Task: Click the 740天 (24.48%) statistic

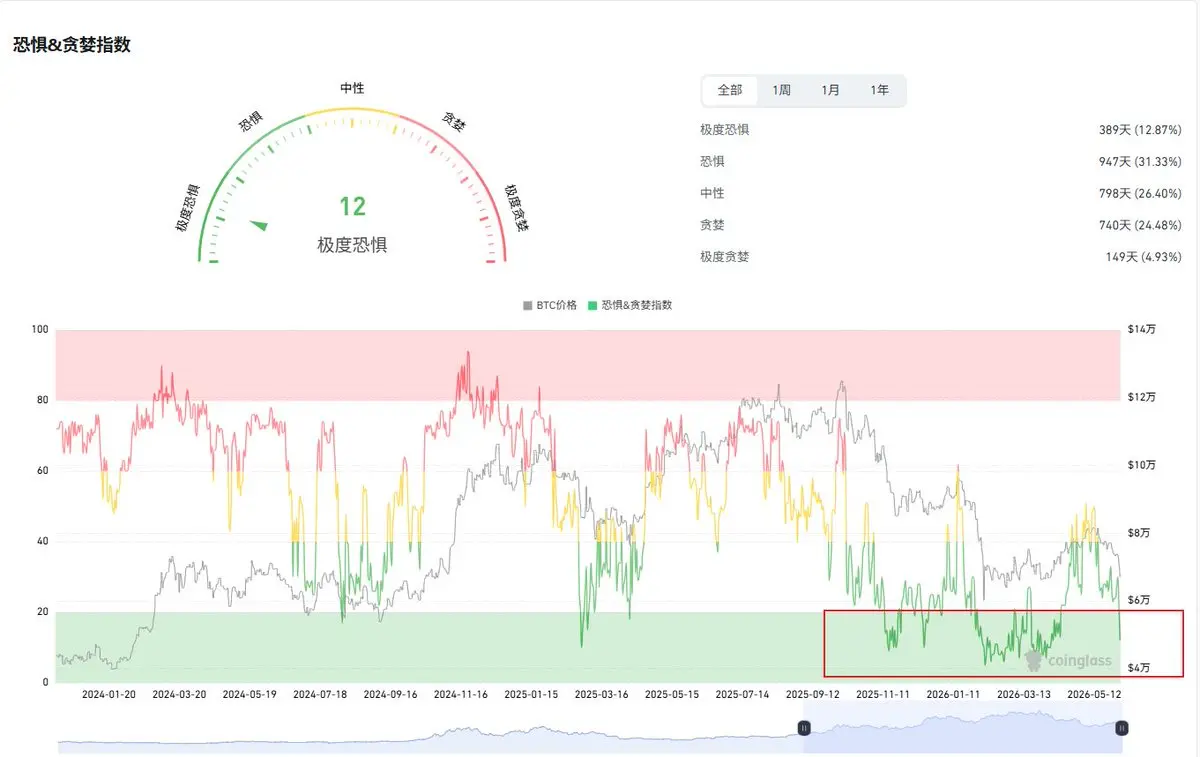Action: [1140, 226]
